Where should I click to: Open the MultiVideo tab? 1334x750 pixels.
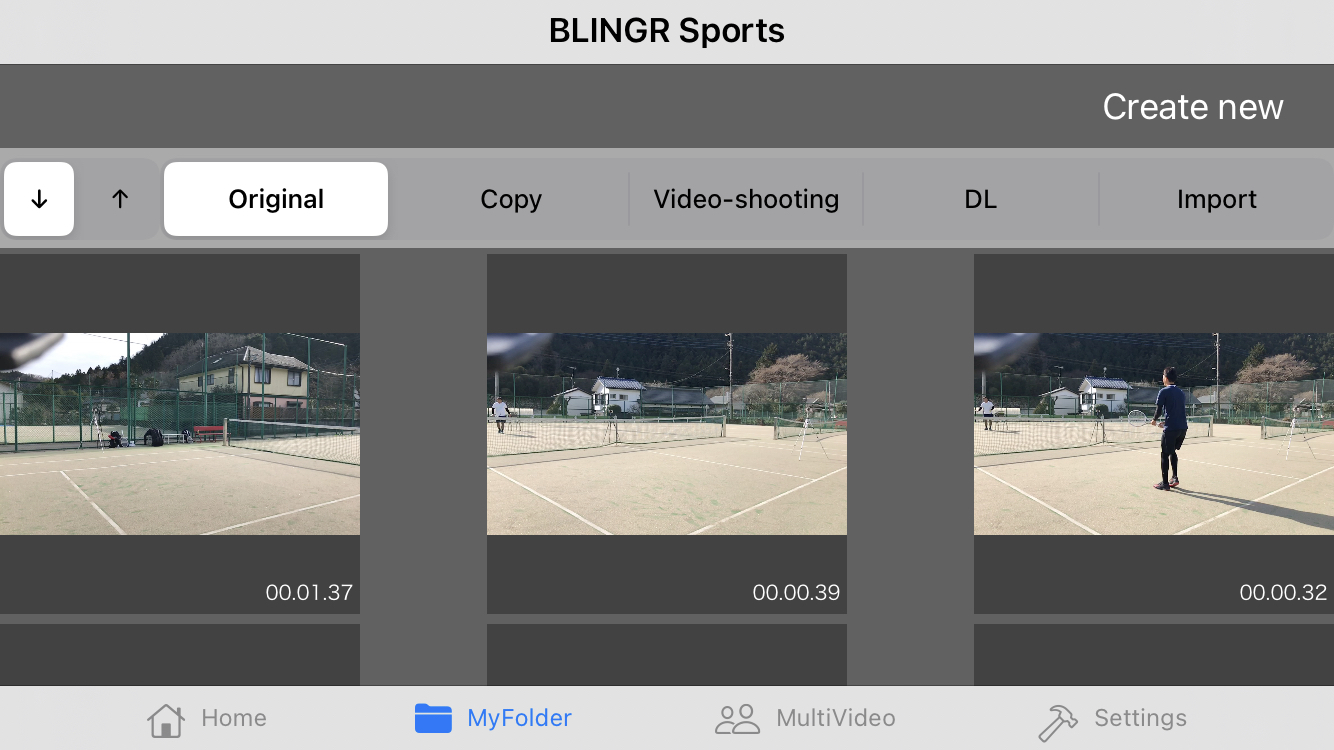pos(805,718)
